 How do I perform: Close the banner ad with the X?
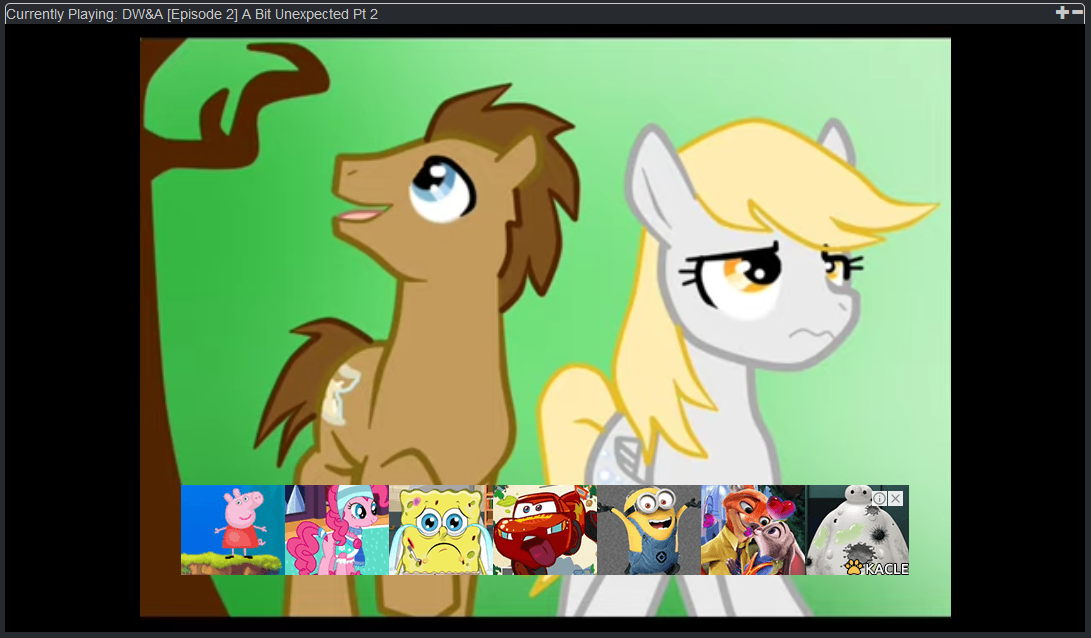pos(895,498)
